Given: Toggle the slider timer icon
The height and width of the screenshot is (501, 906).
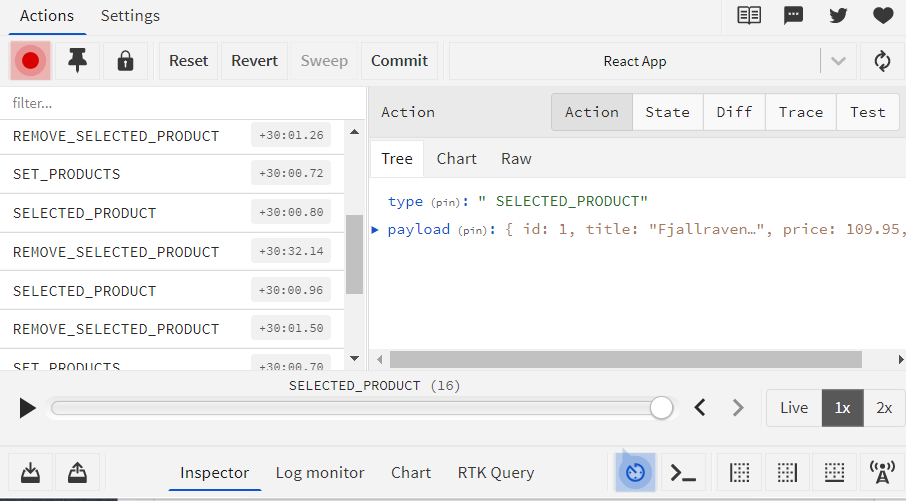Looking at the screenshot, I should click(x=635, y=473).
